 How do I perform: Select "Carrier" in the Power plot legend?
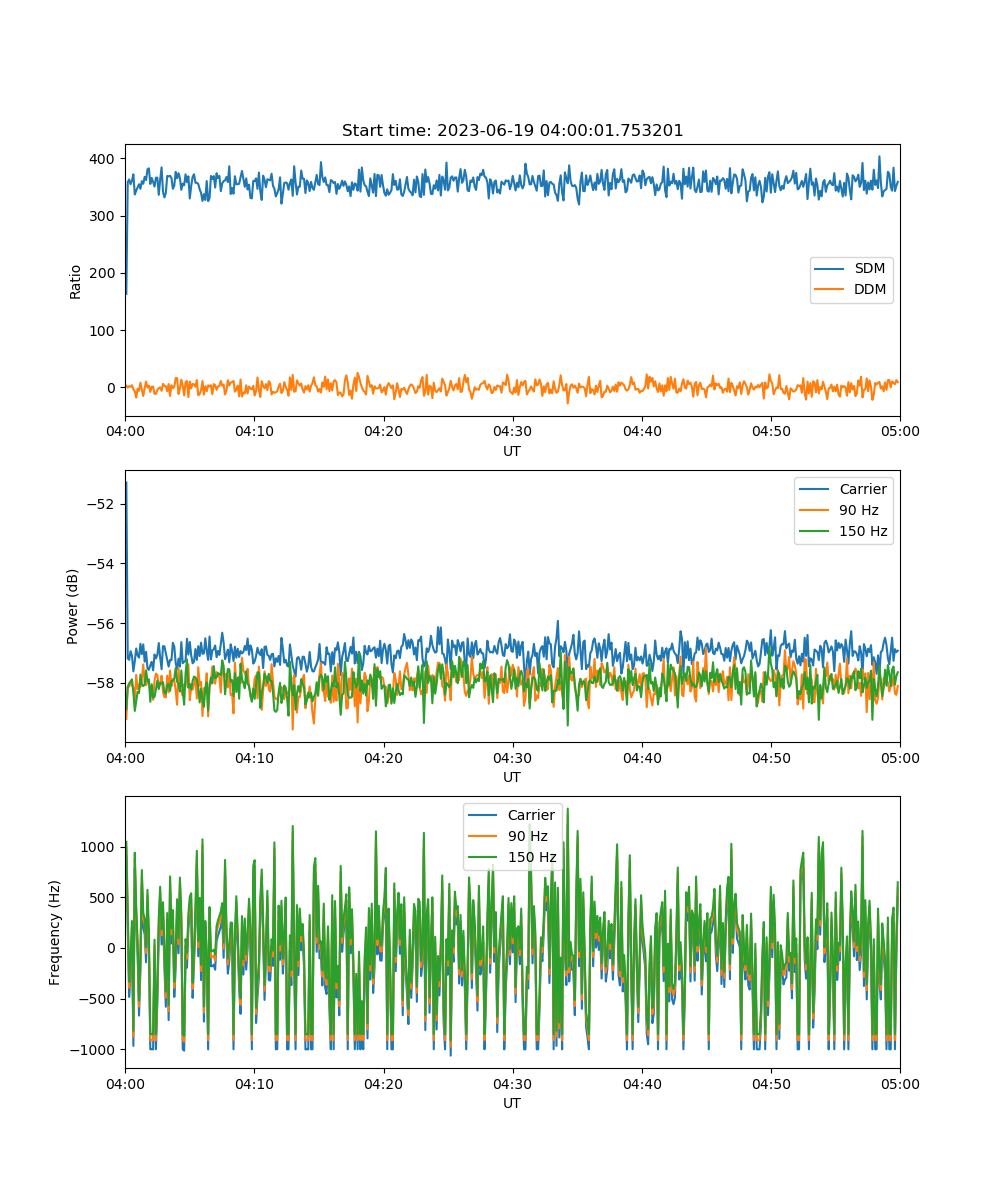pos(863,489)
